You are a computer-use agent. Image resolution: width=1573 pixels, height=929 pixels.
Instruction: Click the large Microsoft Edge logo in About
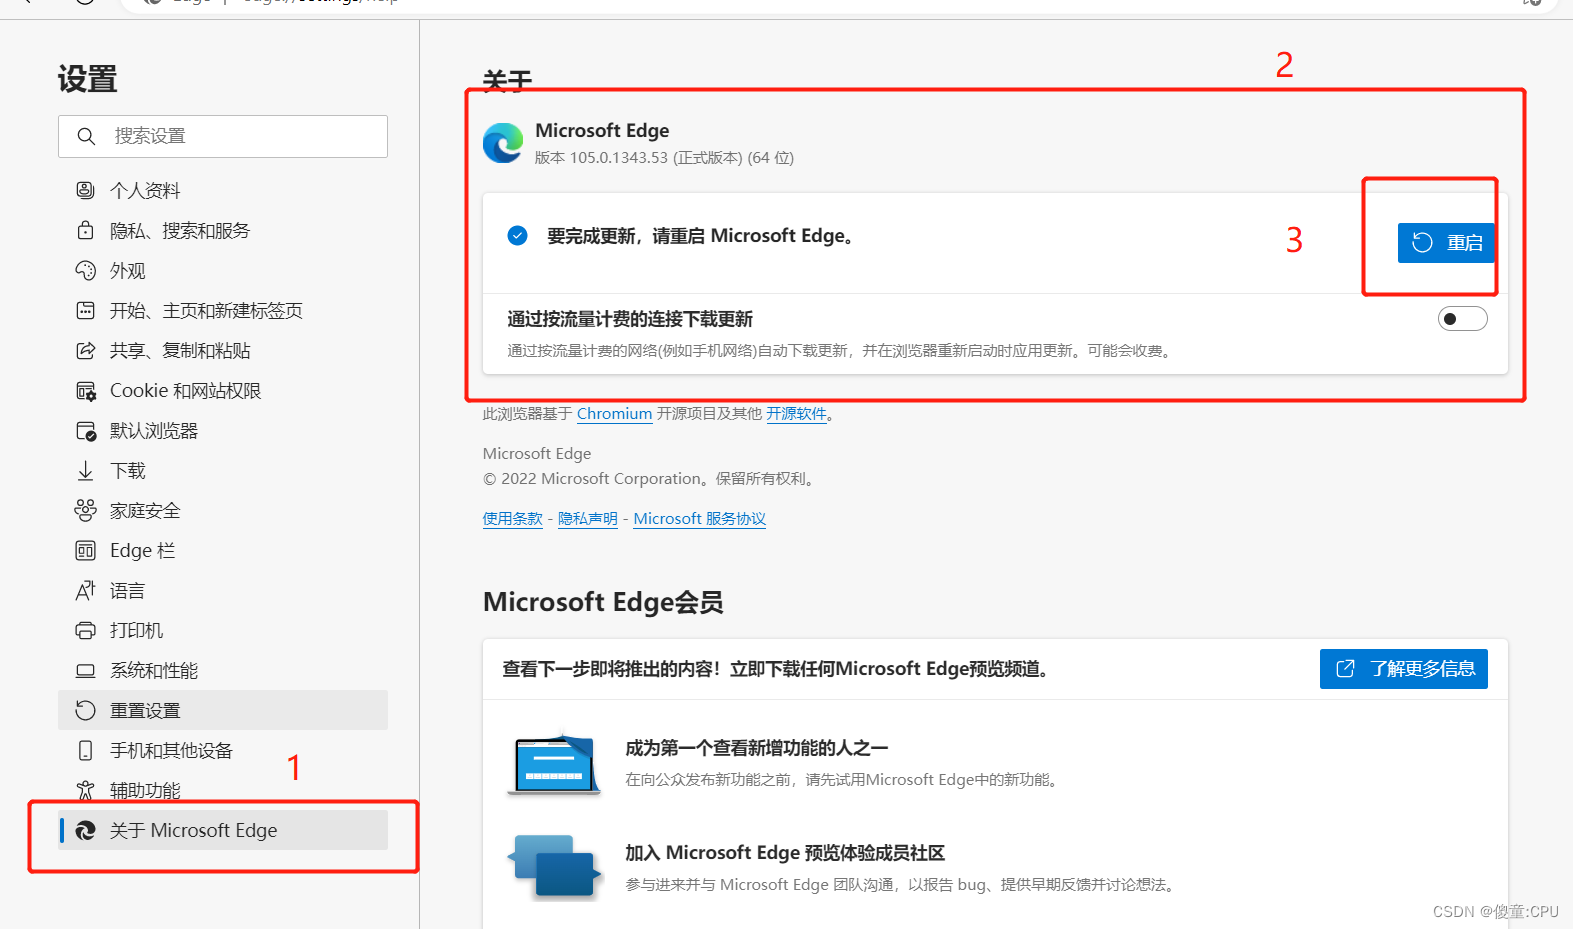(x=503, y=143)
